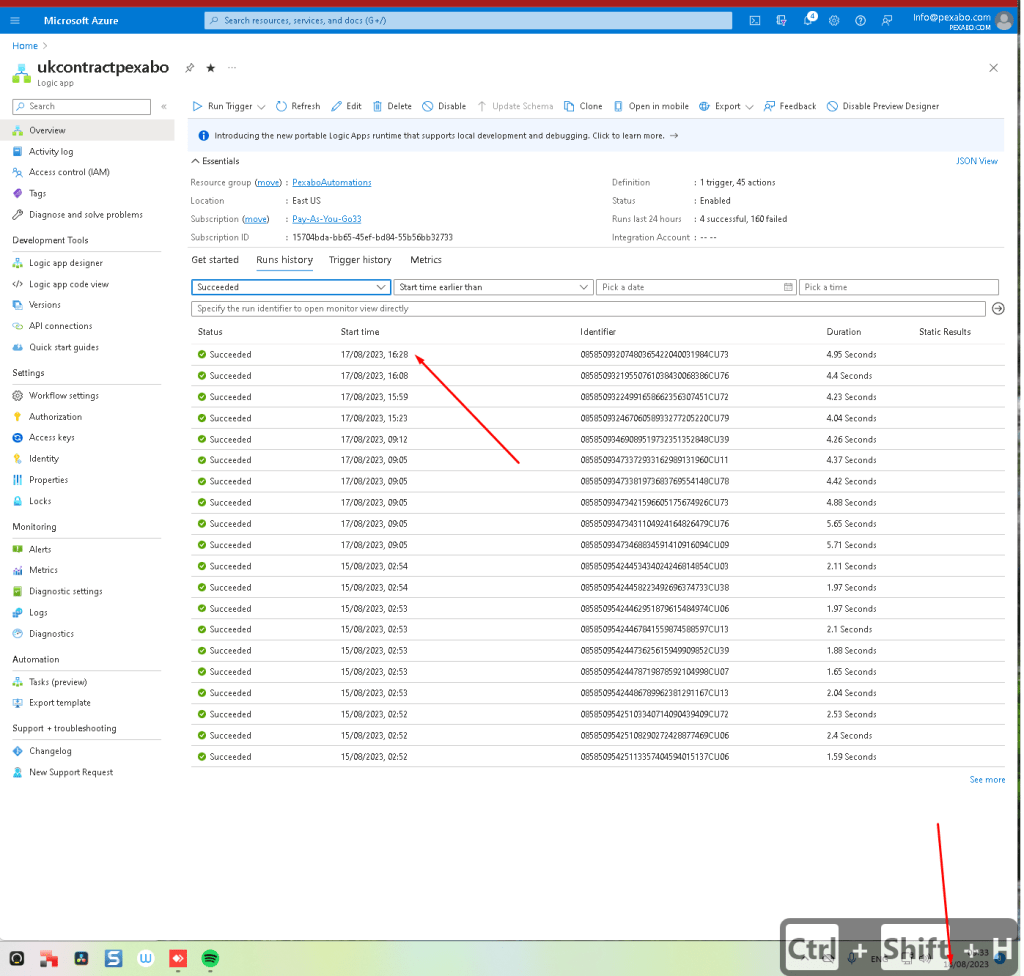Switch to the Metrics tab
Screen dimensions: 1024x976
(426, 260)
